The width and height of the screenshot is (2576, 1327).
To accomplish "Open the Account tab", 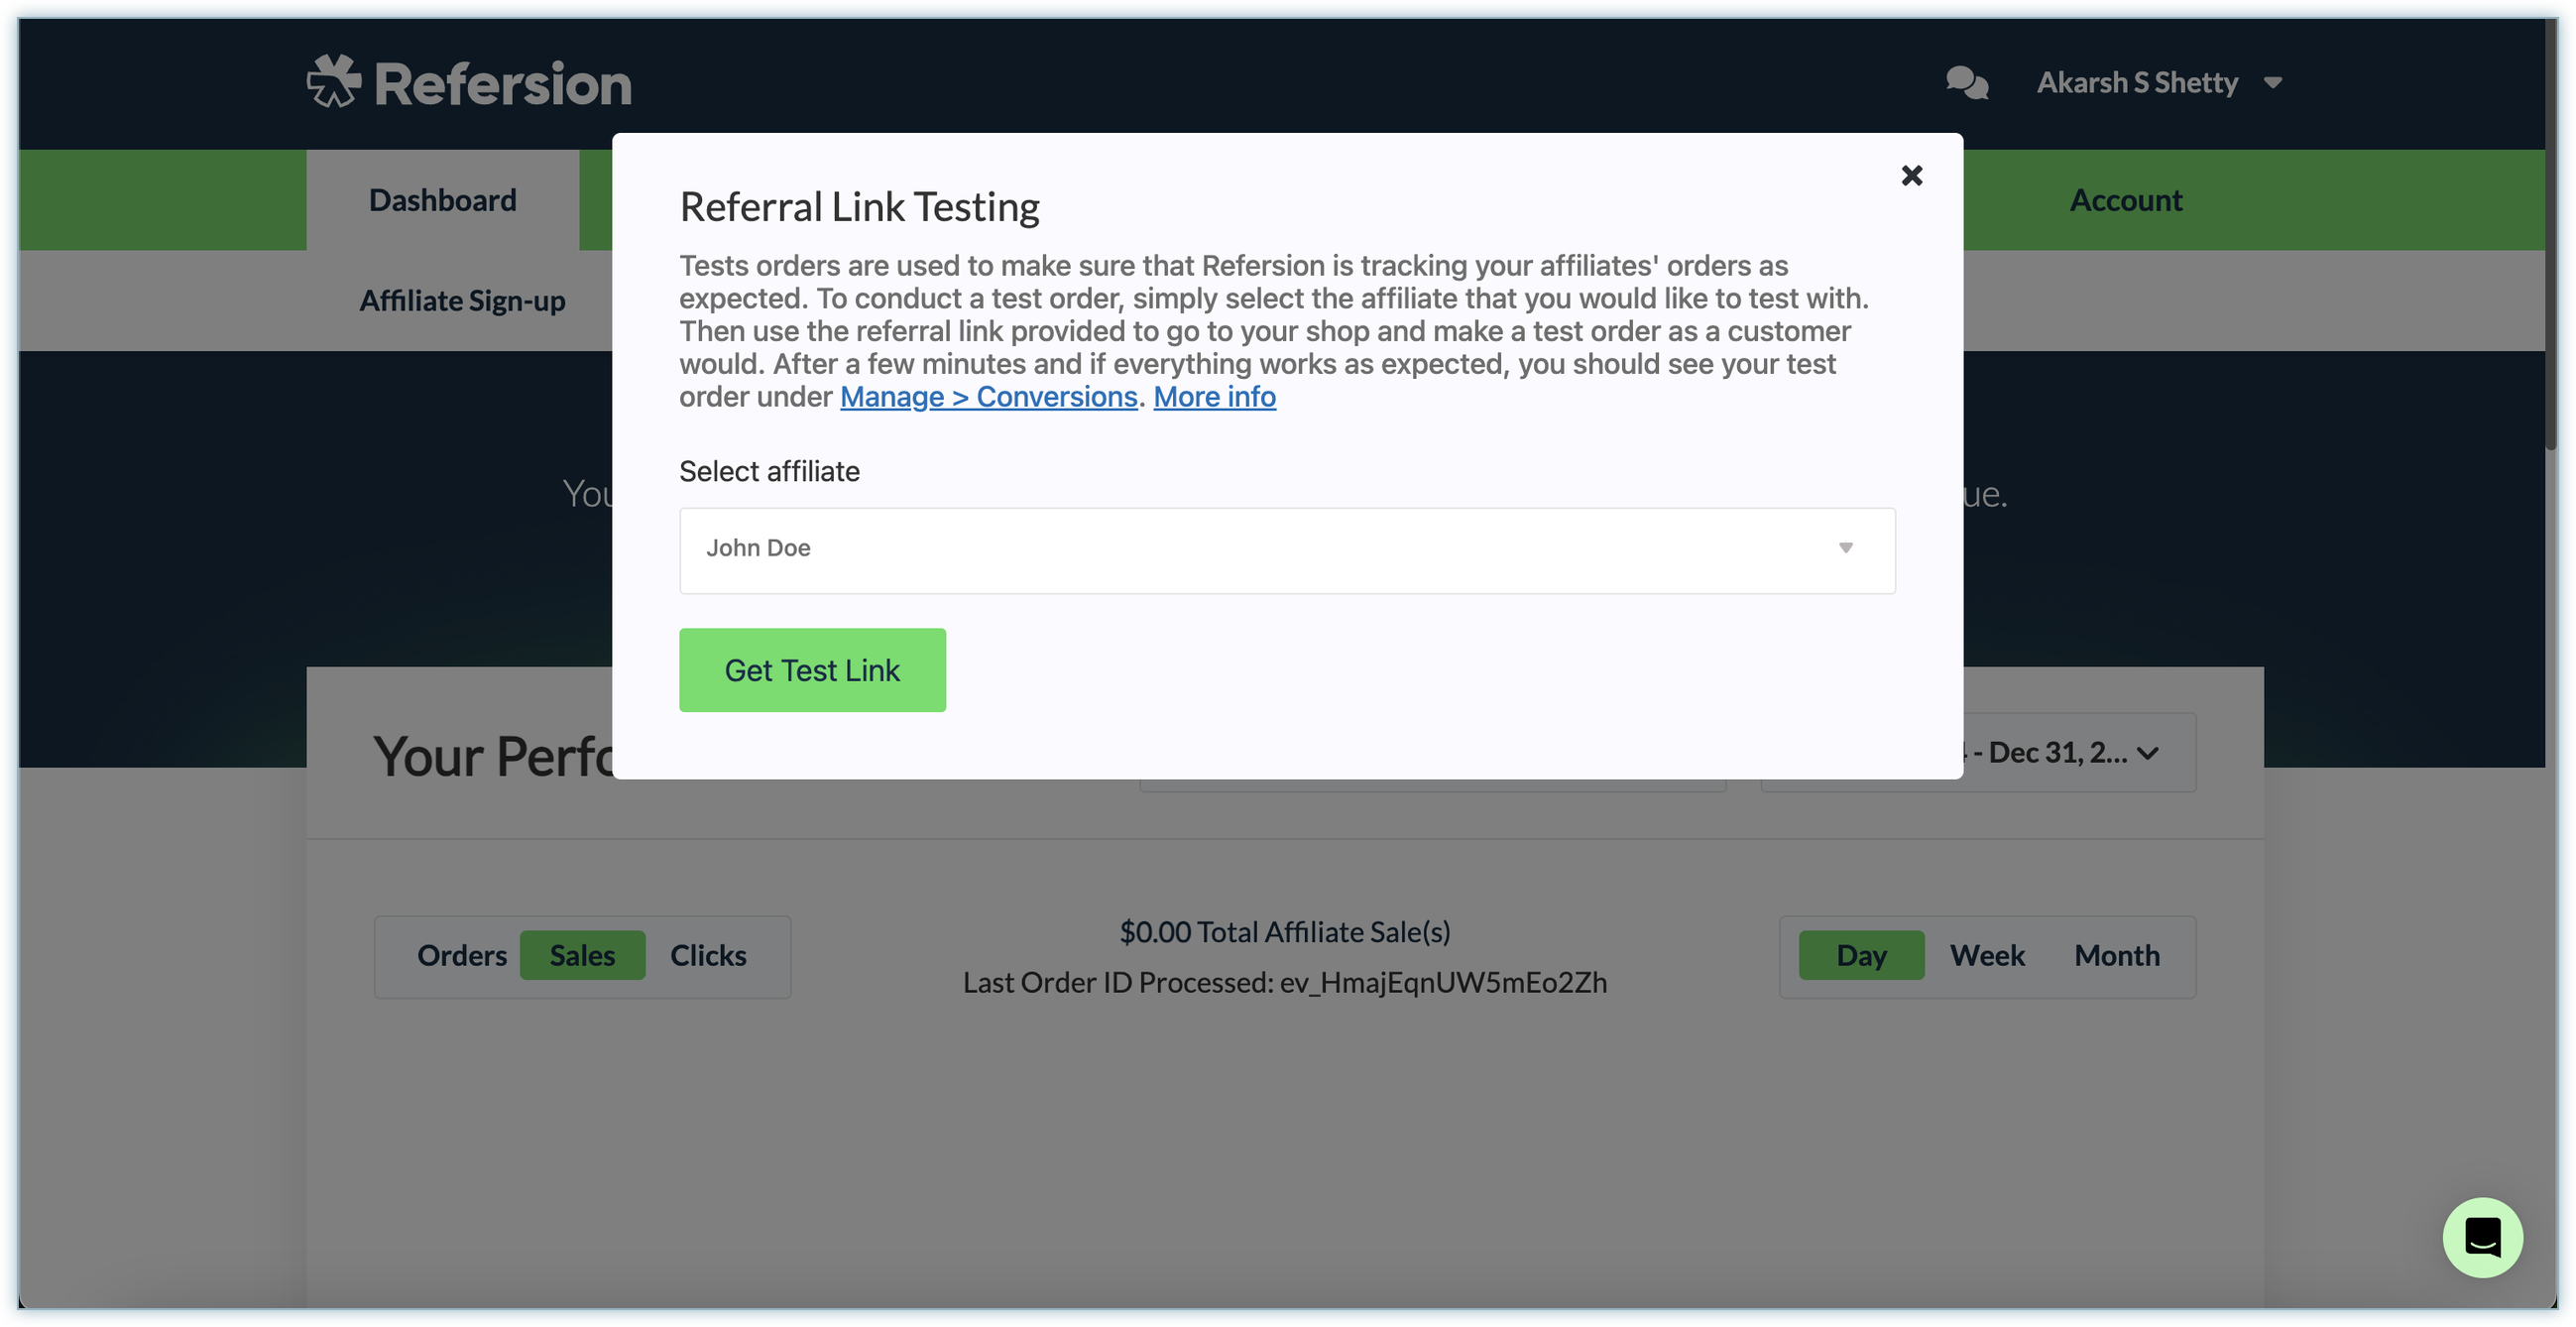I will point(2125,200).
